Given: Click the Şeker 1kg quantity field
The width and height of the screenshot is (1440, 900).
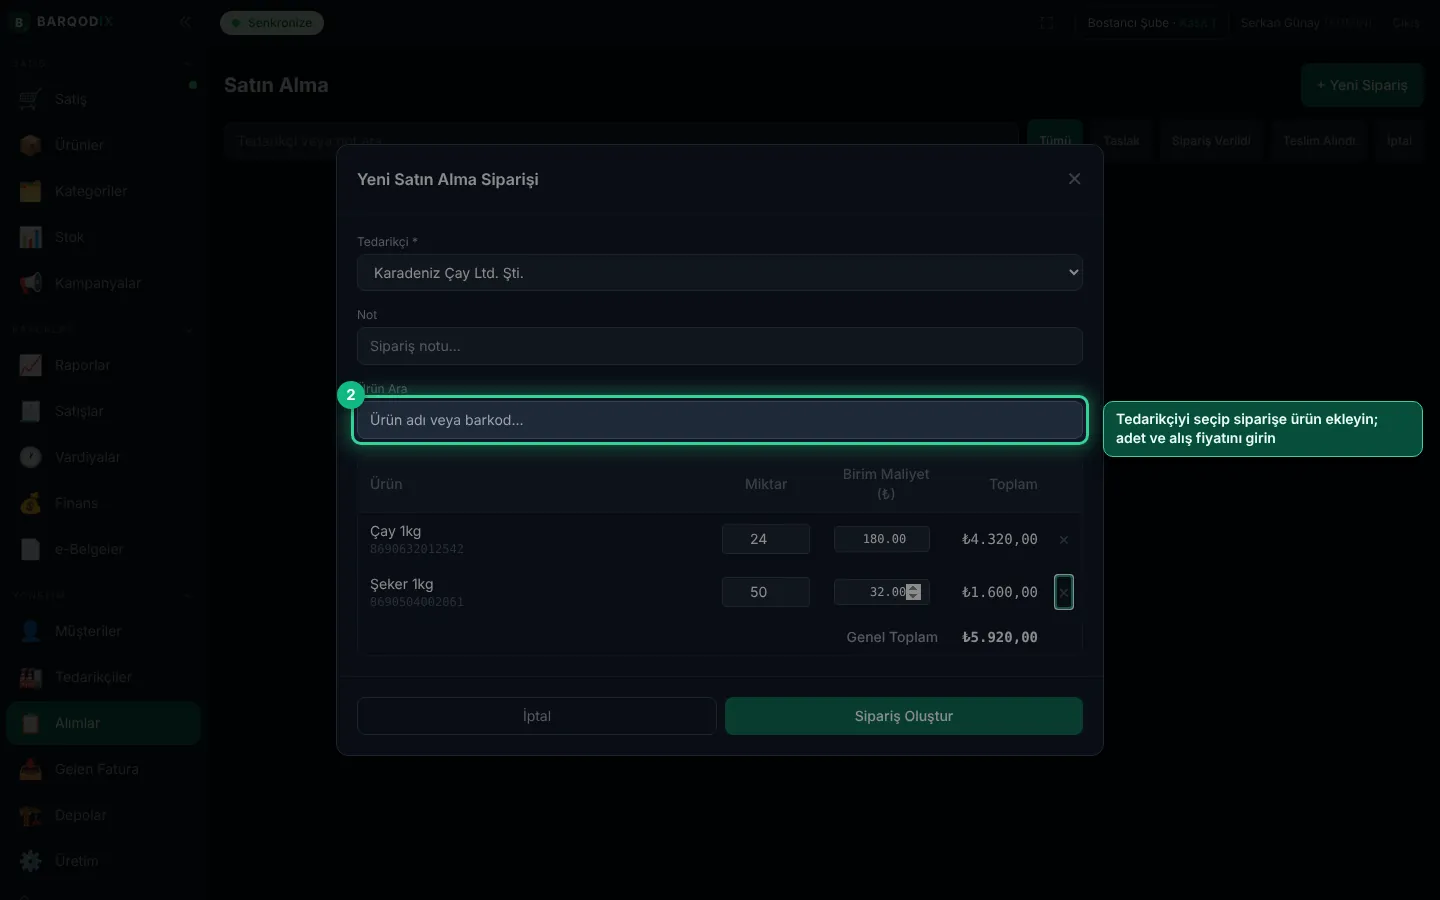Looking at the screenshot, I should tap(766, 592).
